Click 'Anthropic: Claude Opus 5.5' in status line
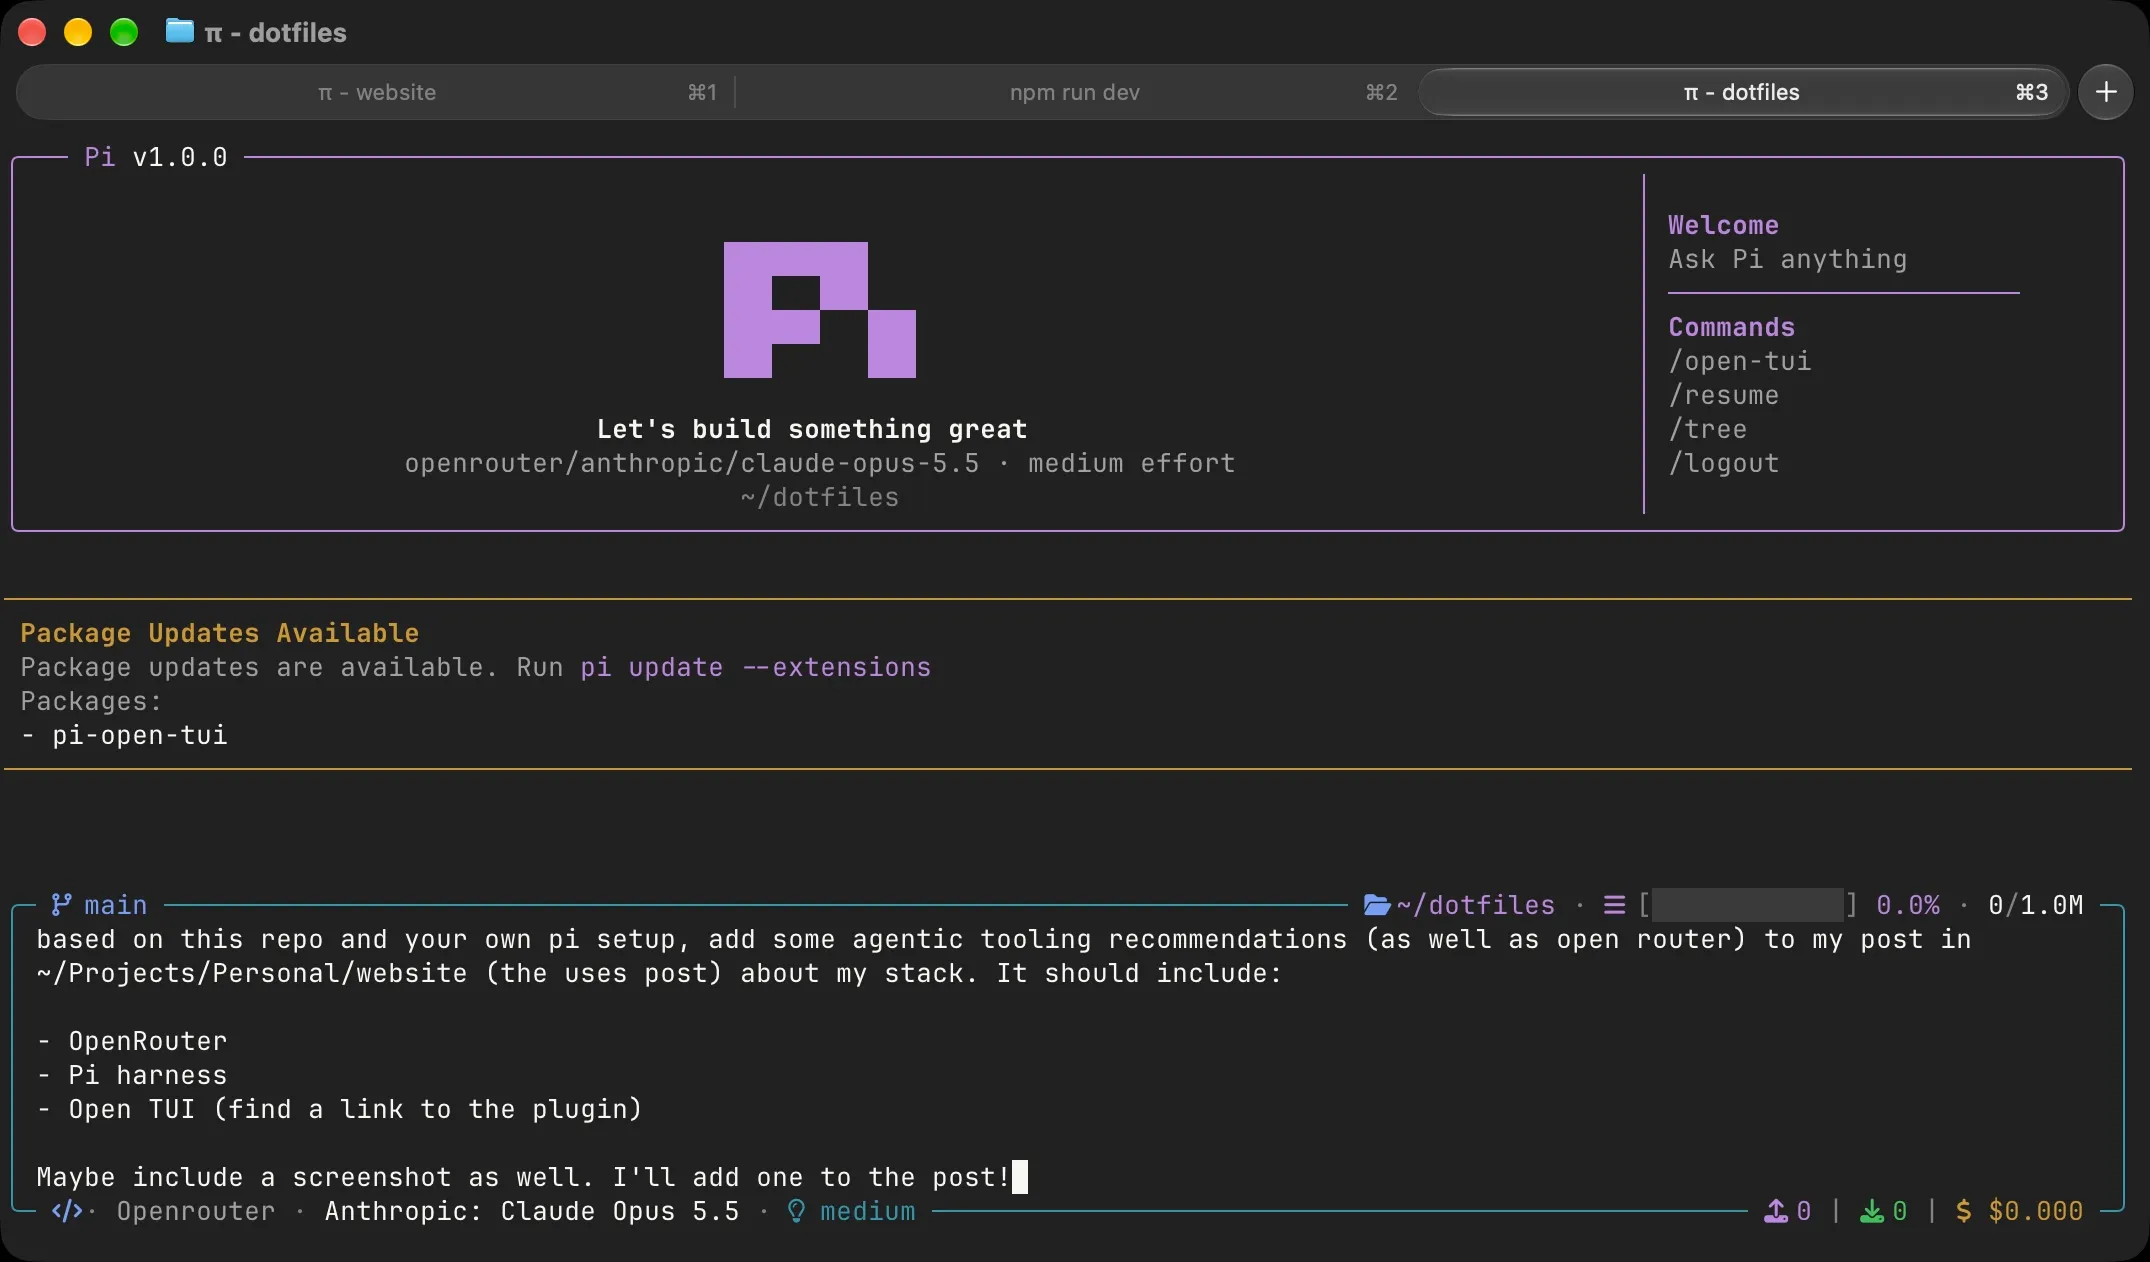 (x=532, y=1211)
